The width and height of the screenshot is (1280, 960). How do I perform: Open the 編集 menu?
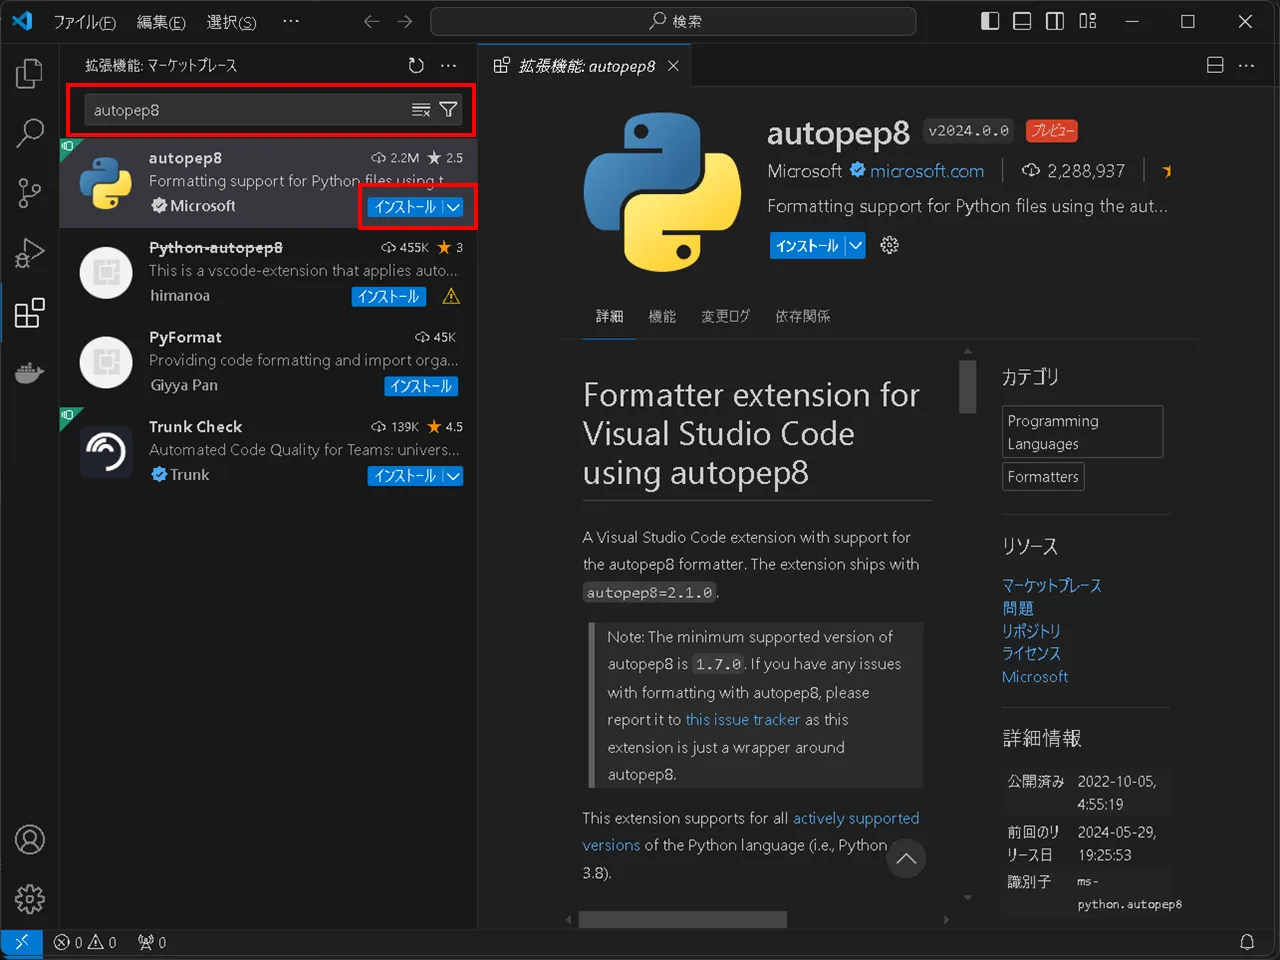pyautogui.click(x=161, y=21)
